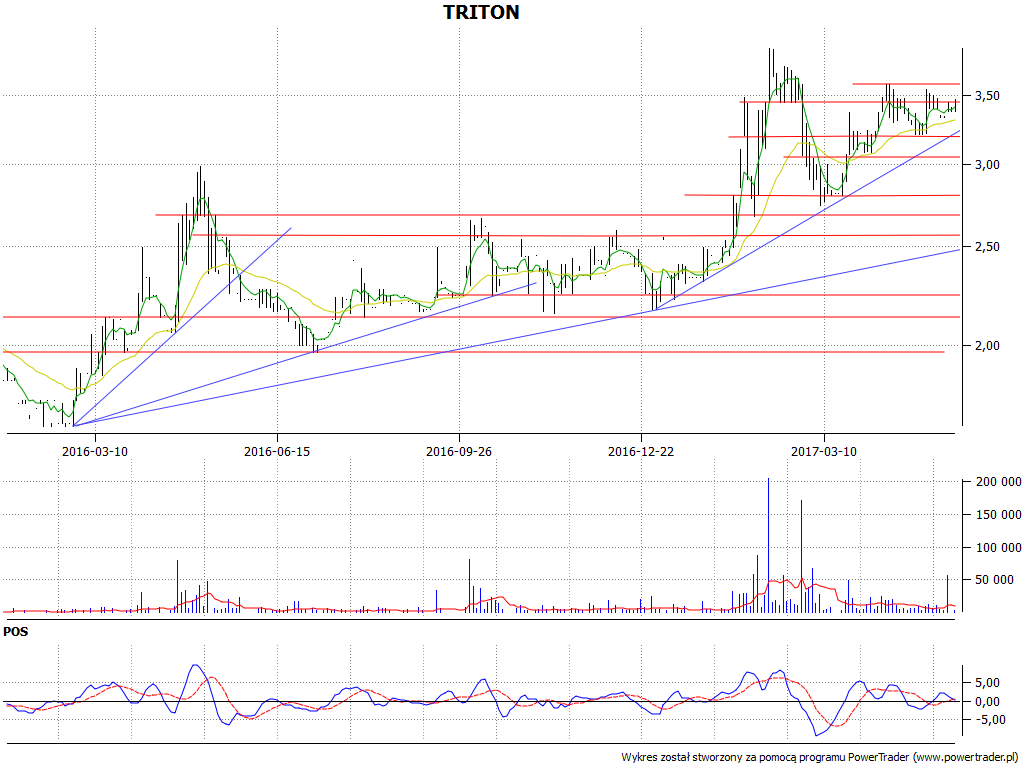Click the 5,00 oscillator axis label

(987, 683)
